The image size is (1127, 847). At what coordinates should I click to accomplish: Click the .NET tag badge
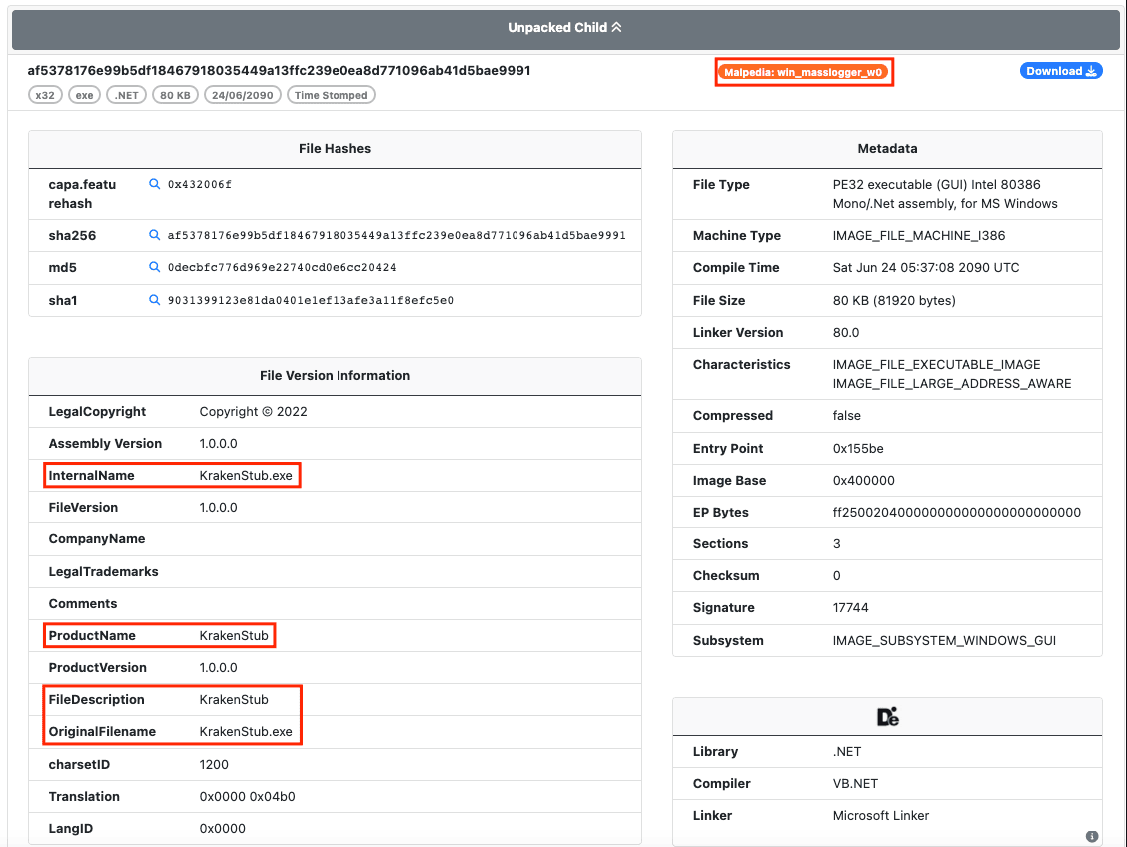pyautogui.click(x=127, y=95)
